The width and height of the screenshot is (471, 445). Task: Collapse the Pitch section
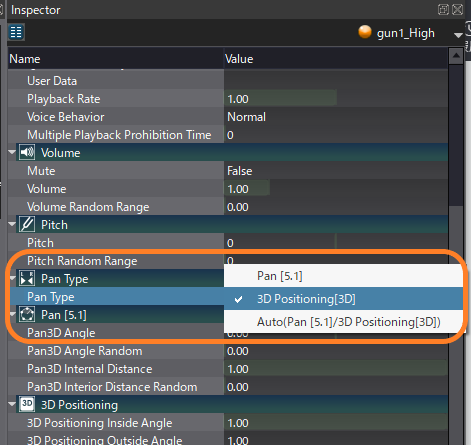click(12, 224)
